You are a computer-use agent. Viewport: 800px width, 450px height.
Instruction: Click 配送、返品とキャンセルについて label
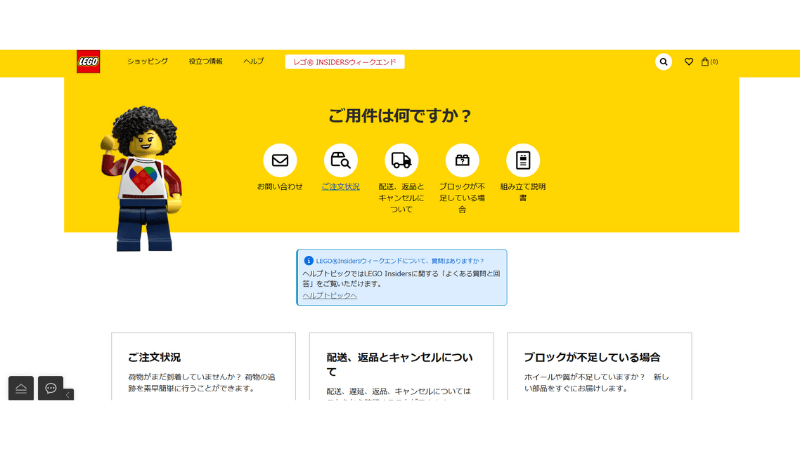point(401,198)
